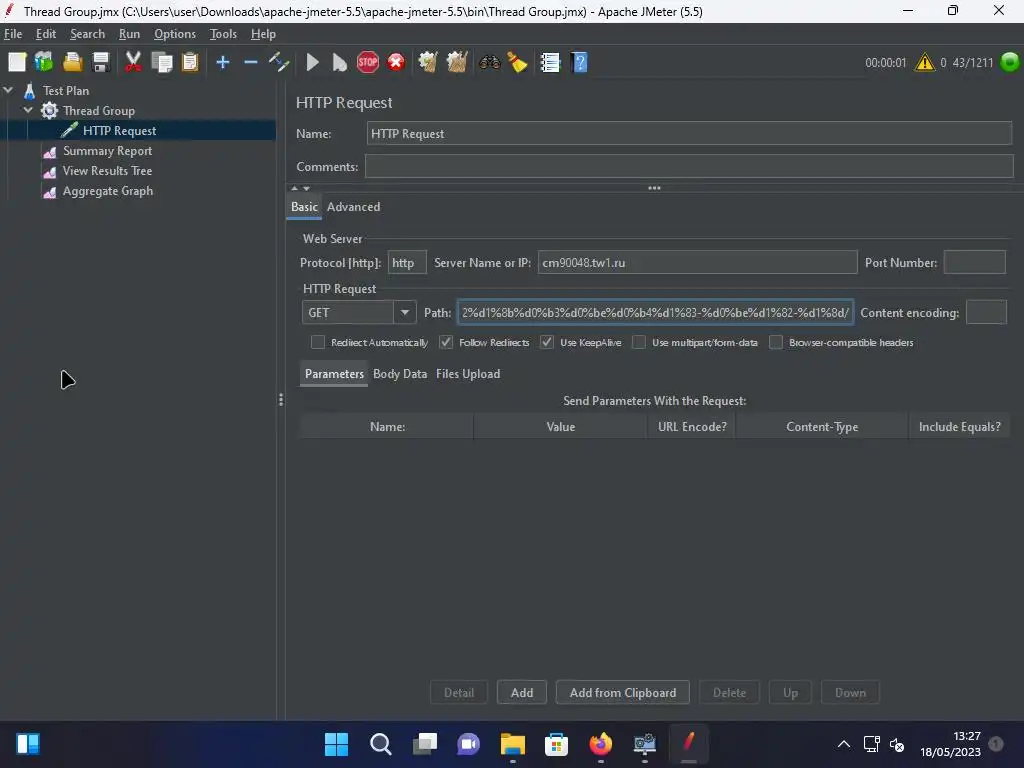The image size is (1024, 768).
Task: Open the Options menu
Action: 174,34
